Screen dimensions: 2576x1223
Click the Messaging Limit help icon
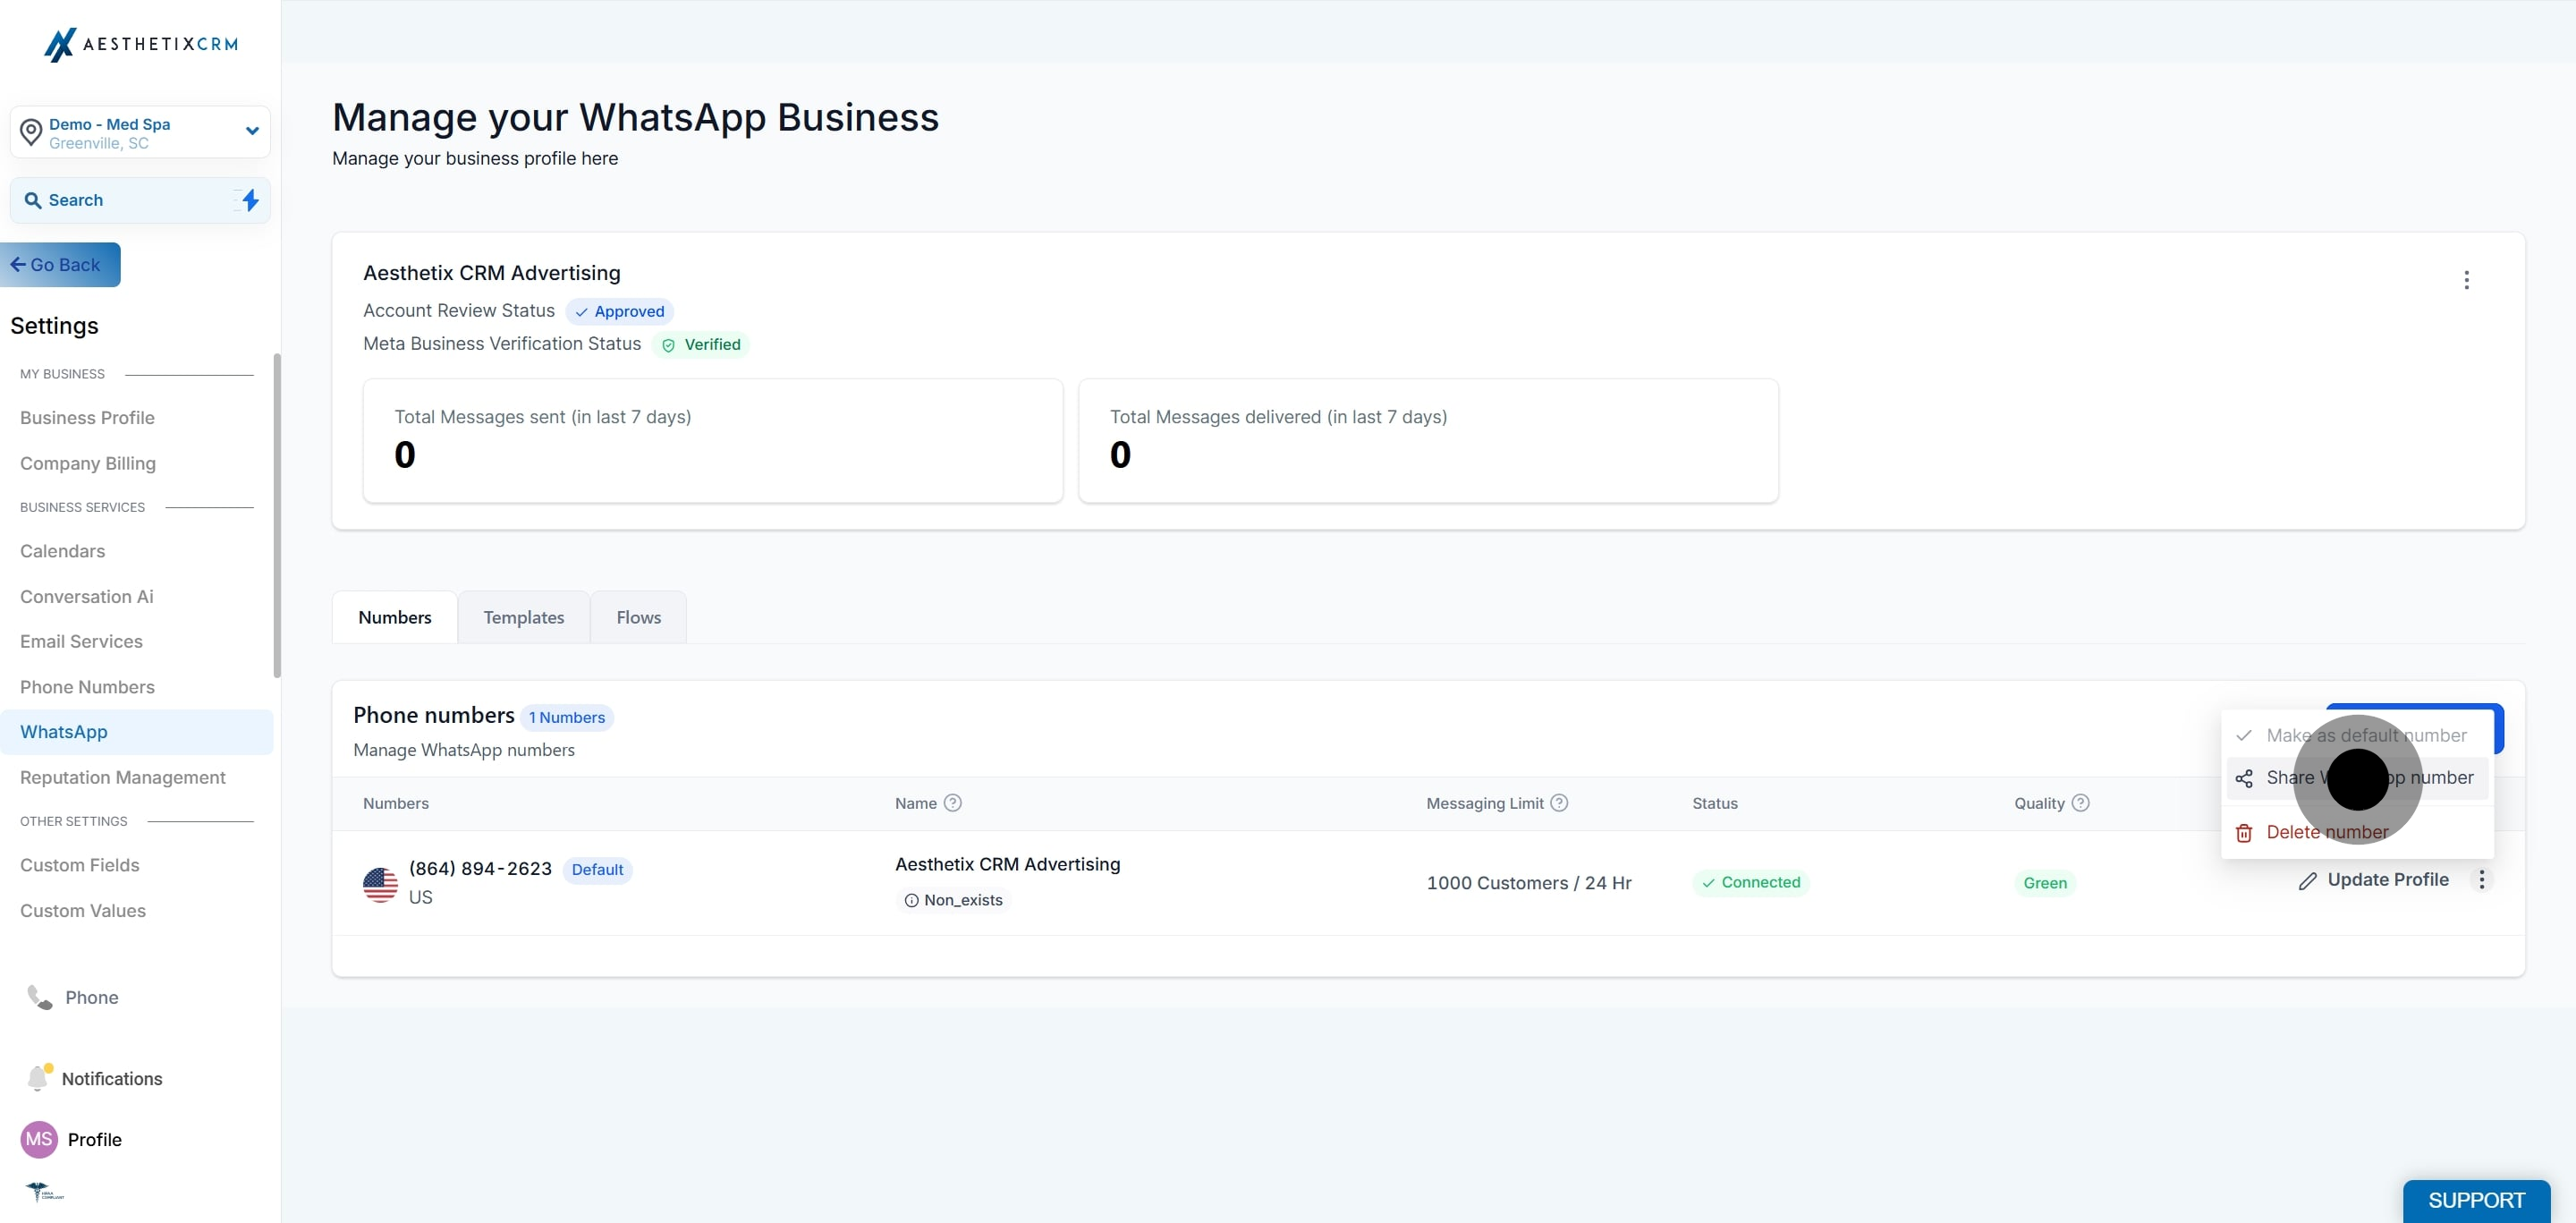pos(1559,803)
